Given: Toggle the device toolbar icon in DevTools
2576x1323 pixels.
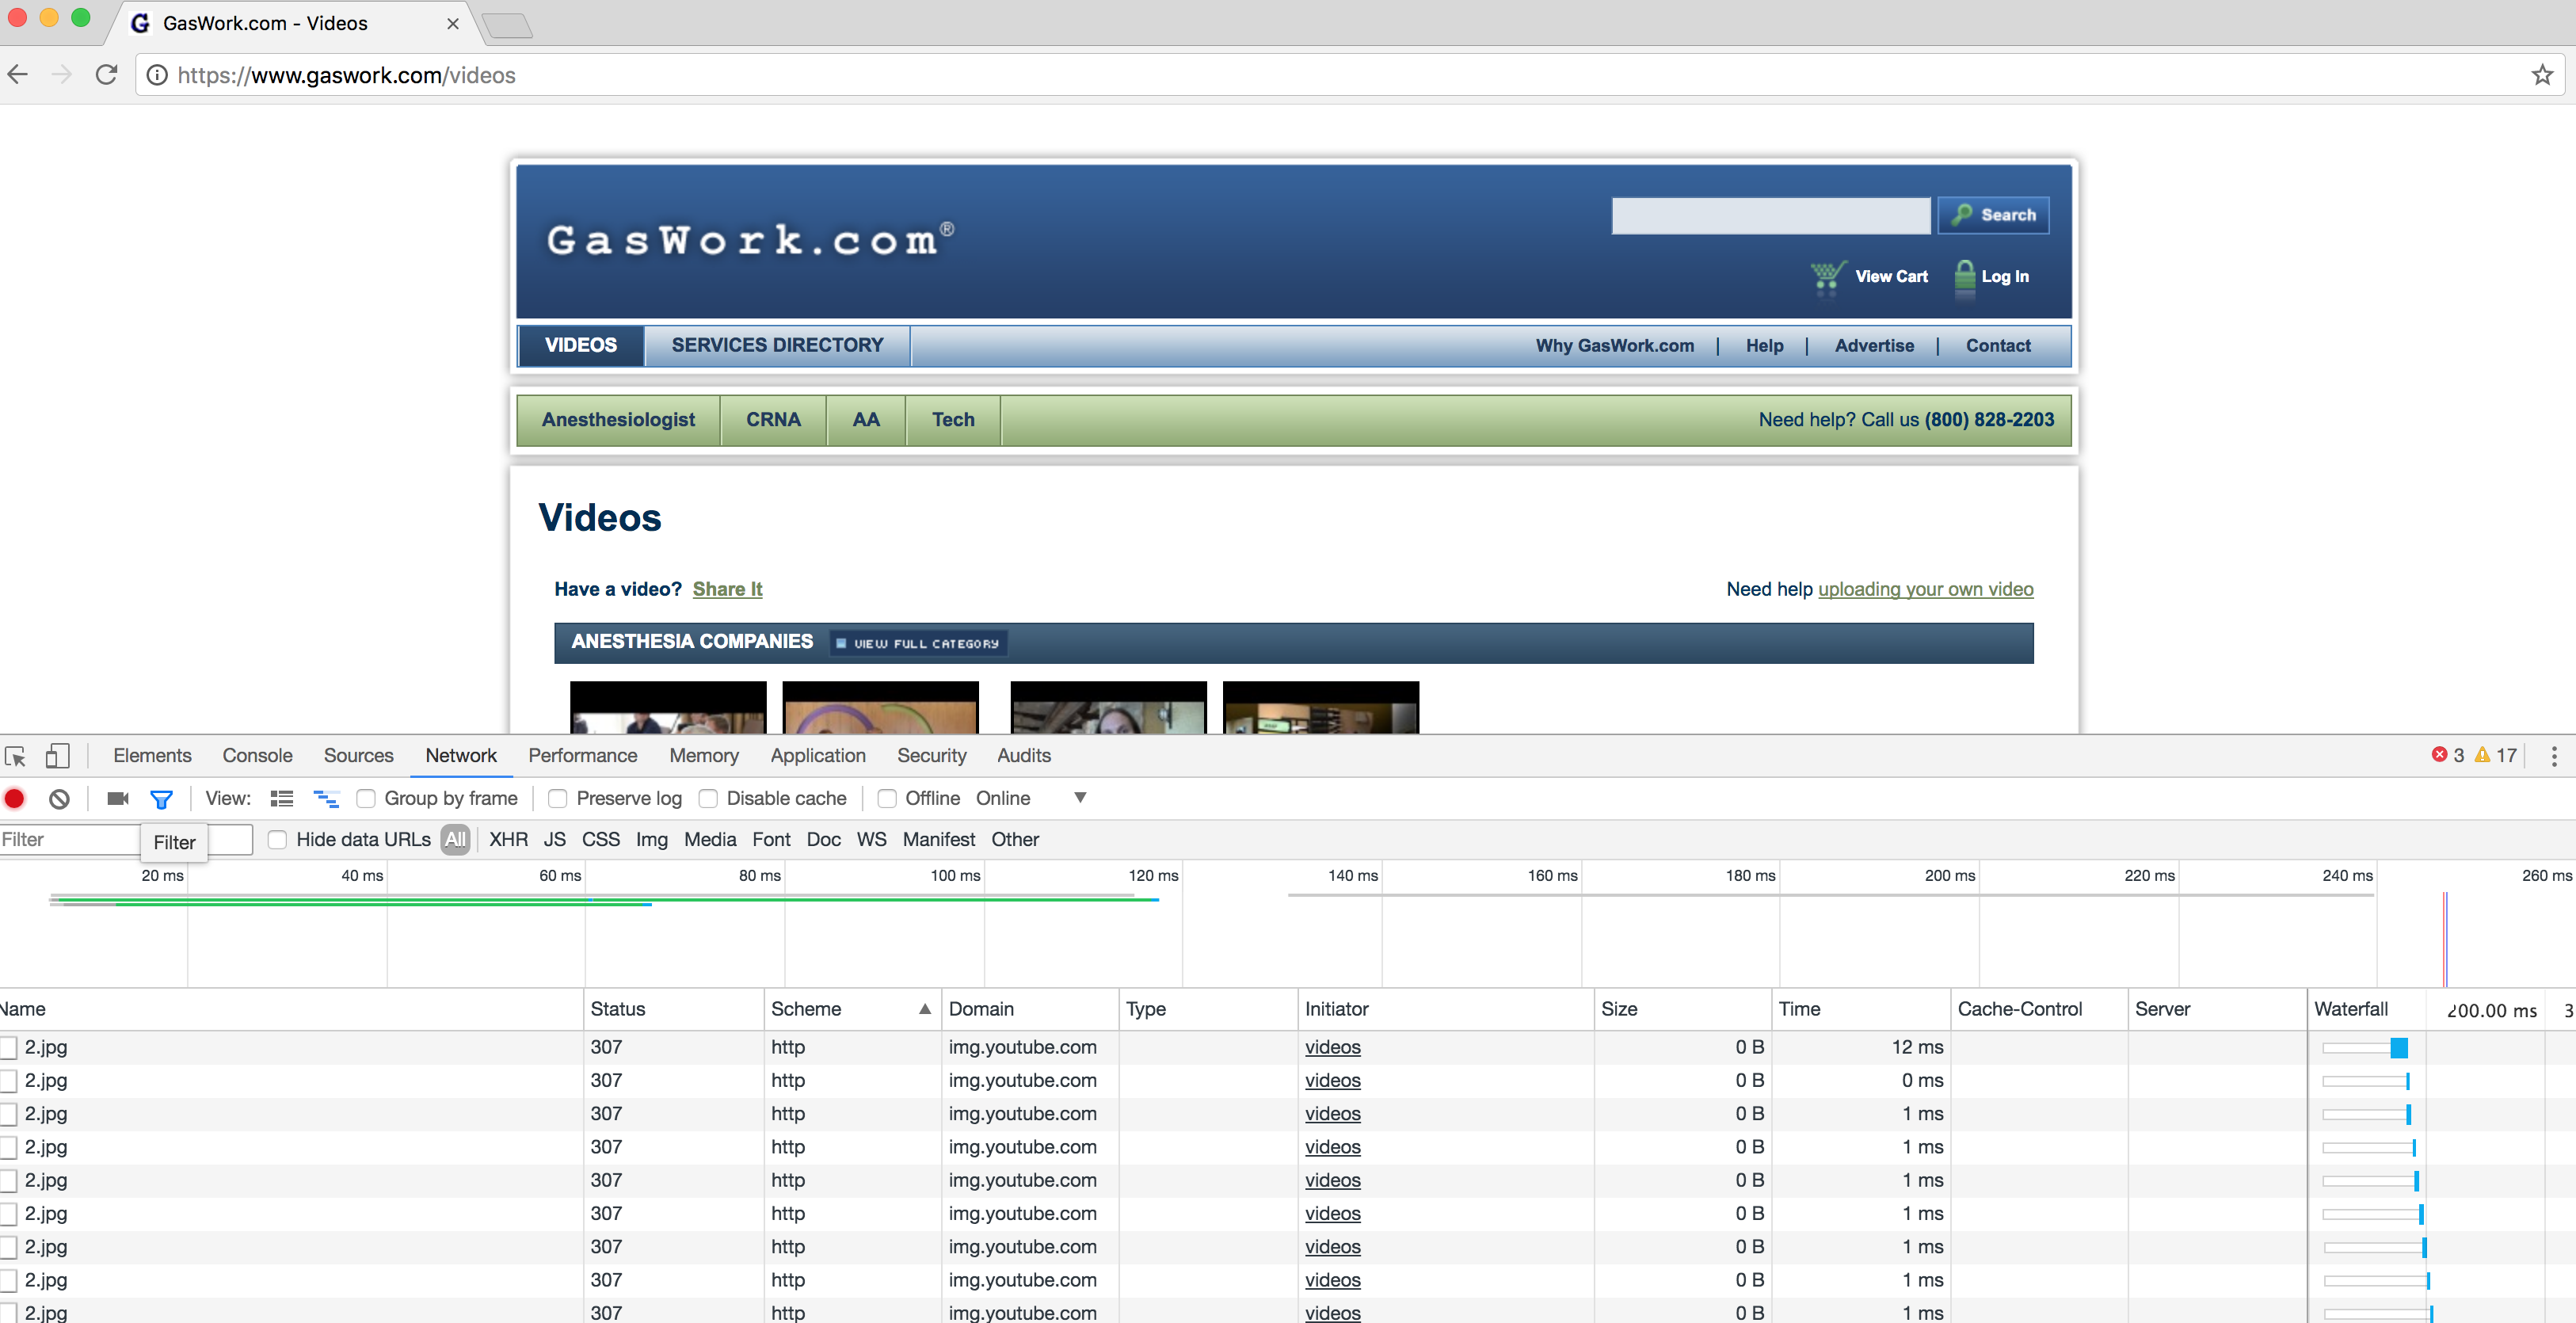Looking at the screenshot, I should click(57, 756).
